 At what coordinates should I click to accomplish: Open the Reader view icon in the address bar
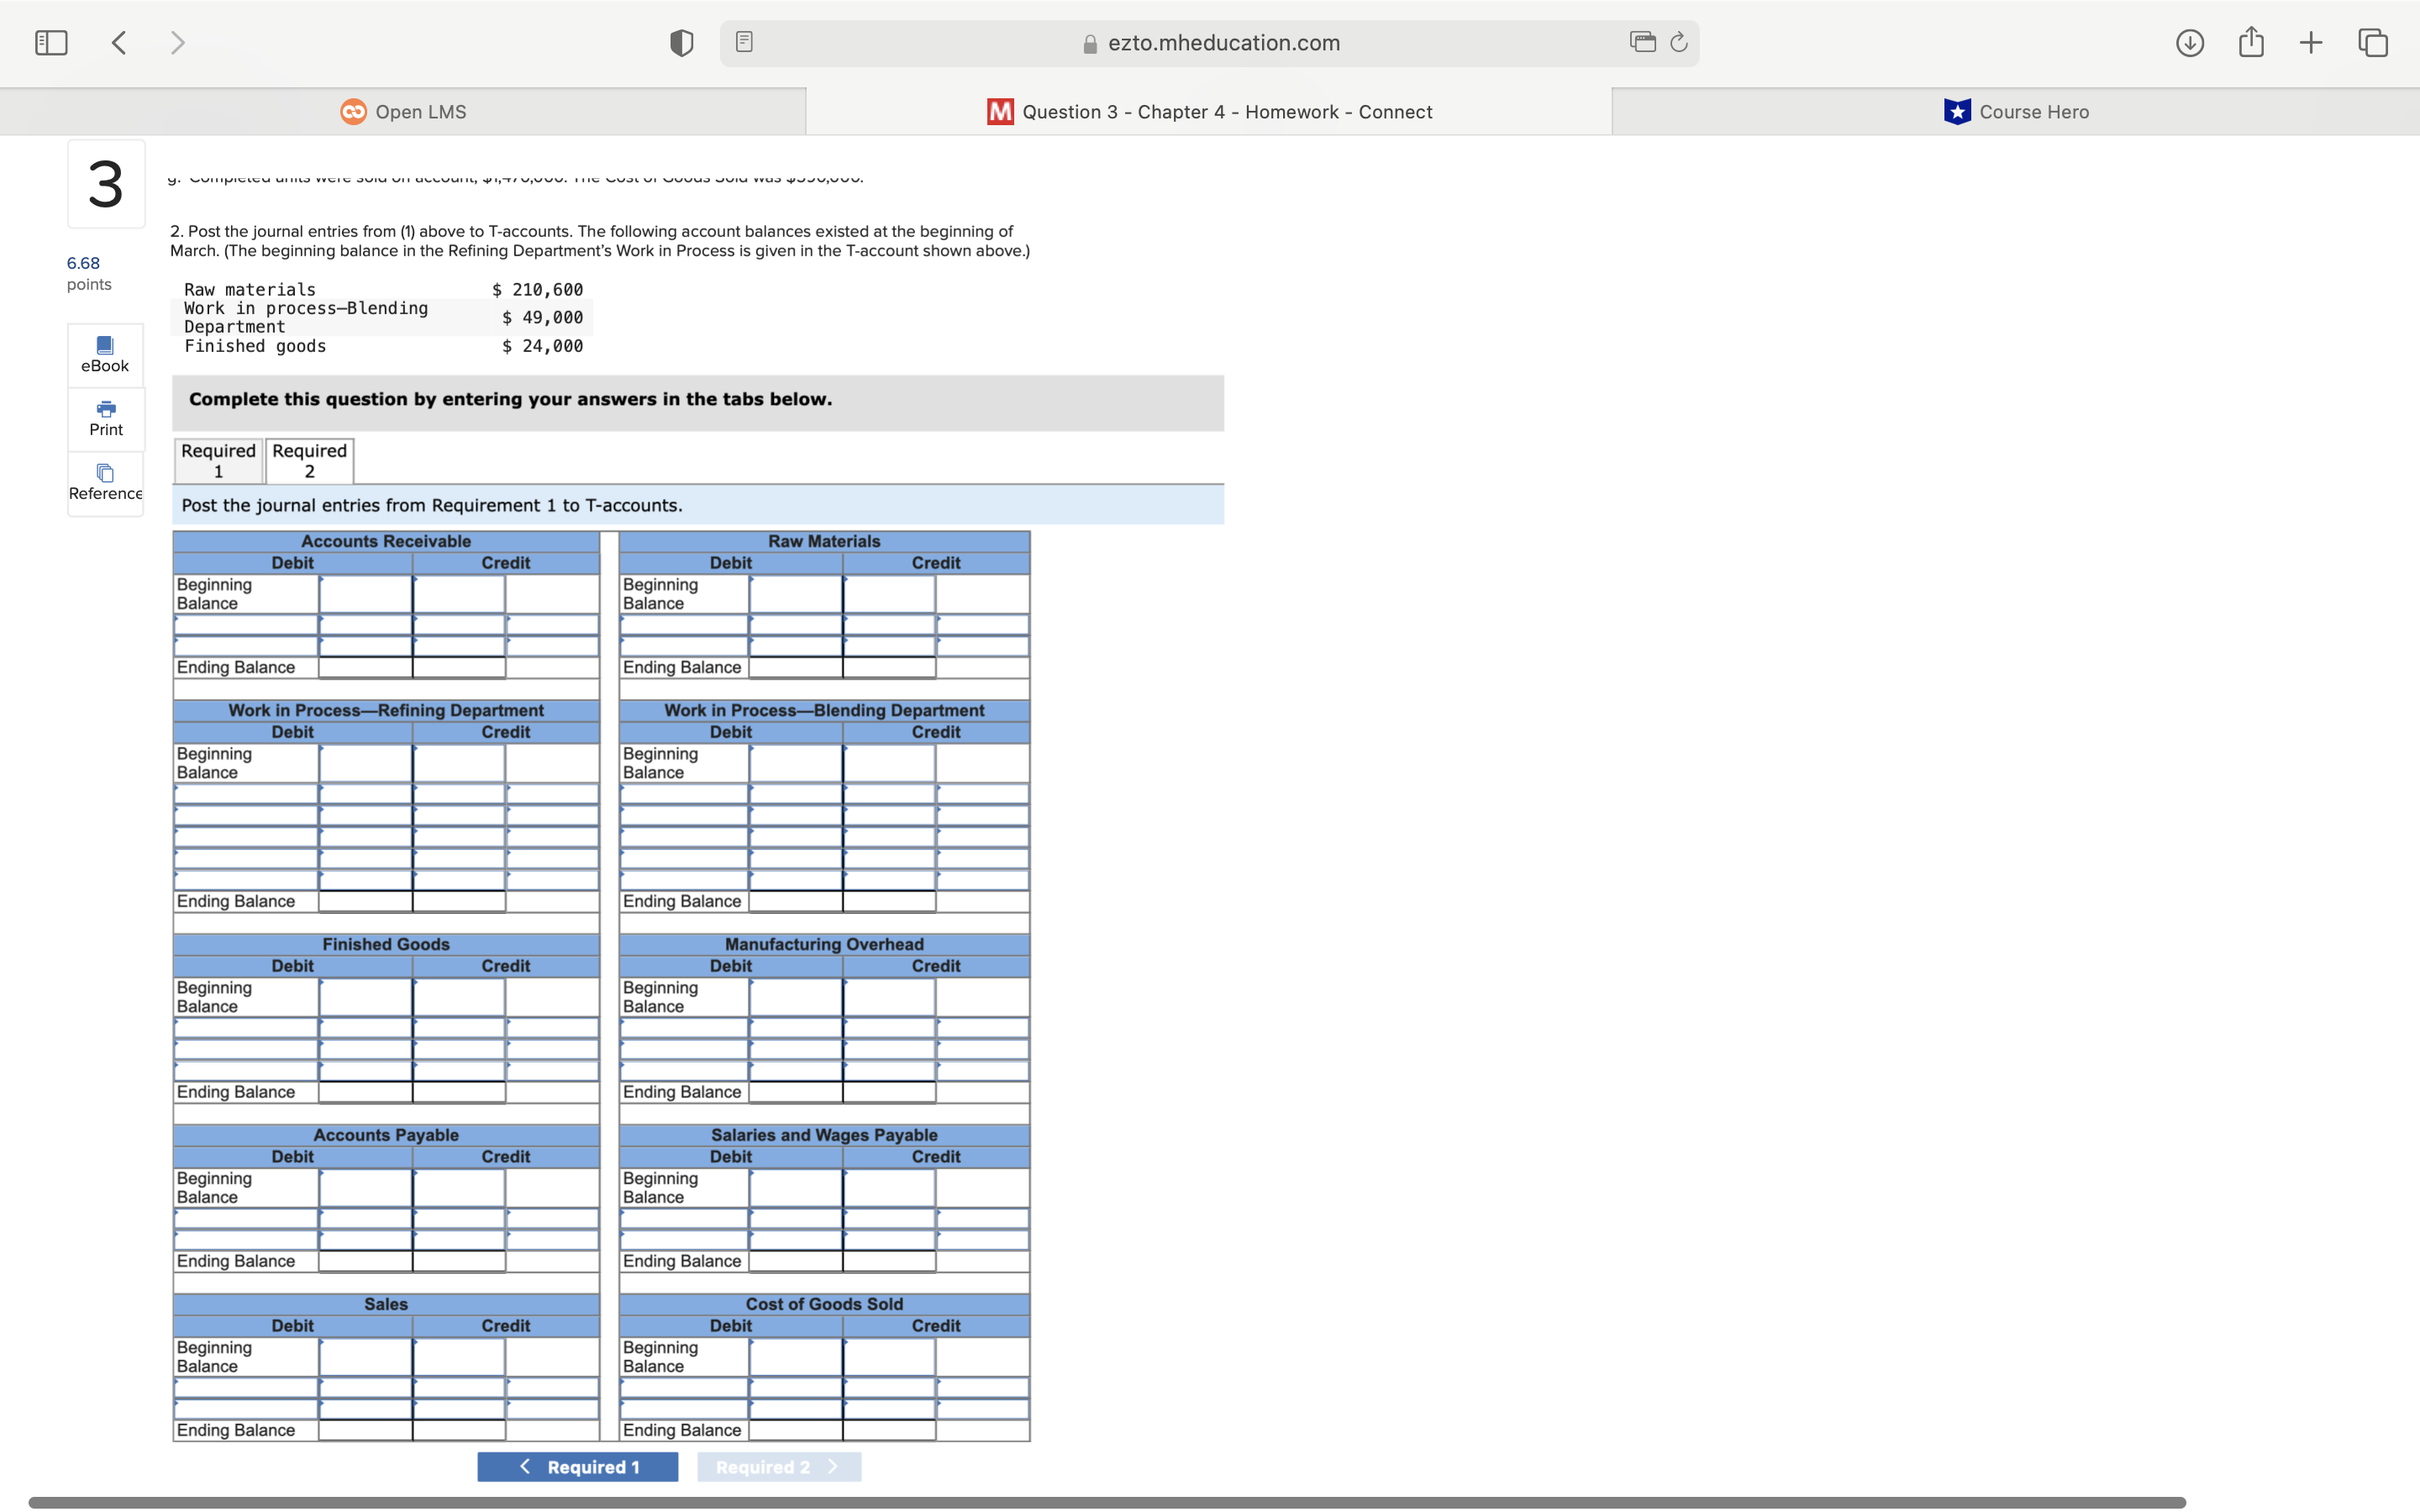744,42
